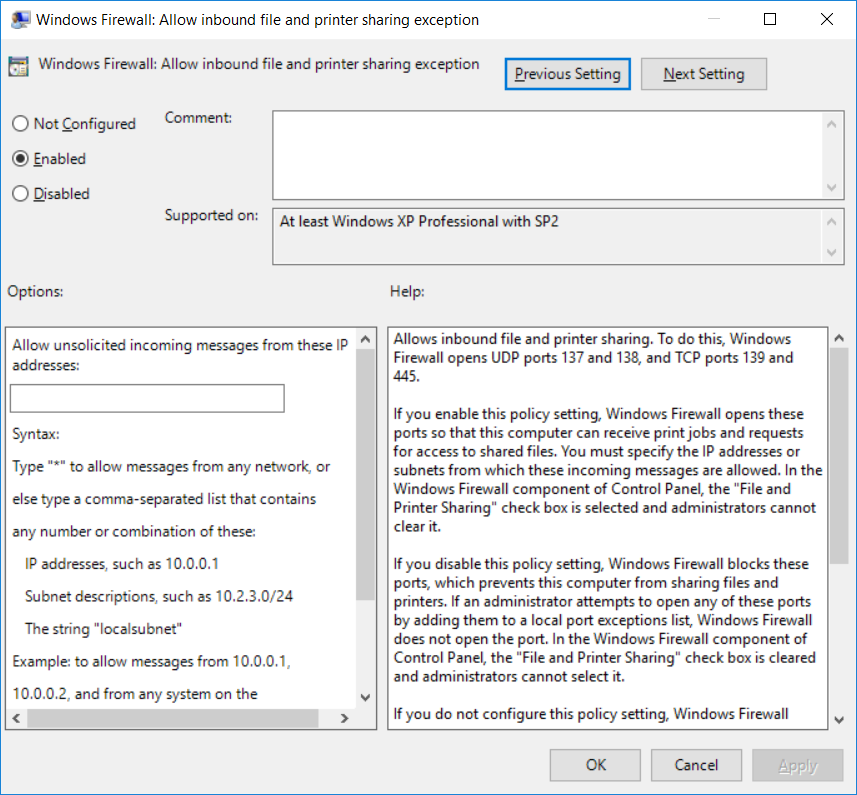
Task: Click the 'Comment:' label
Action: (198, 117)
